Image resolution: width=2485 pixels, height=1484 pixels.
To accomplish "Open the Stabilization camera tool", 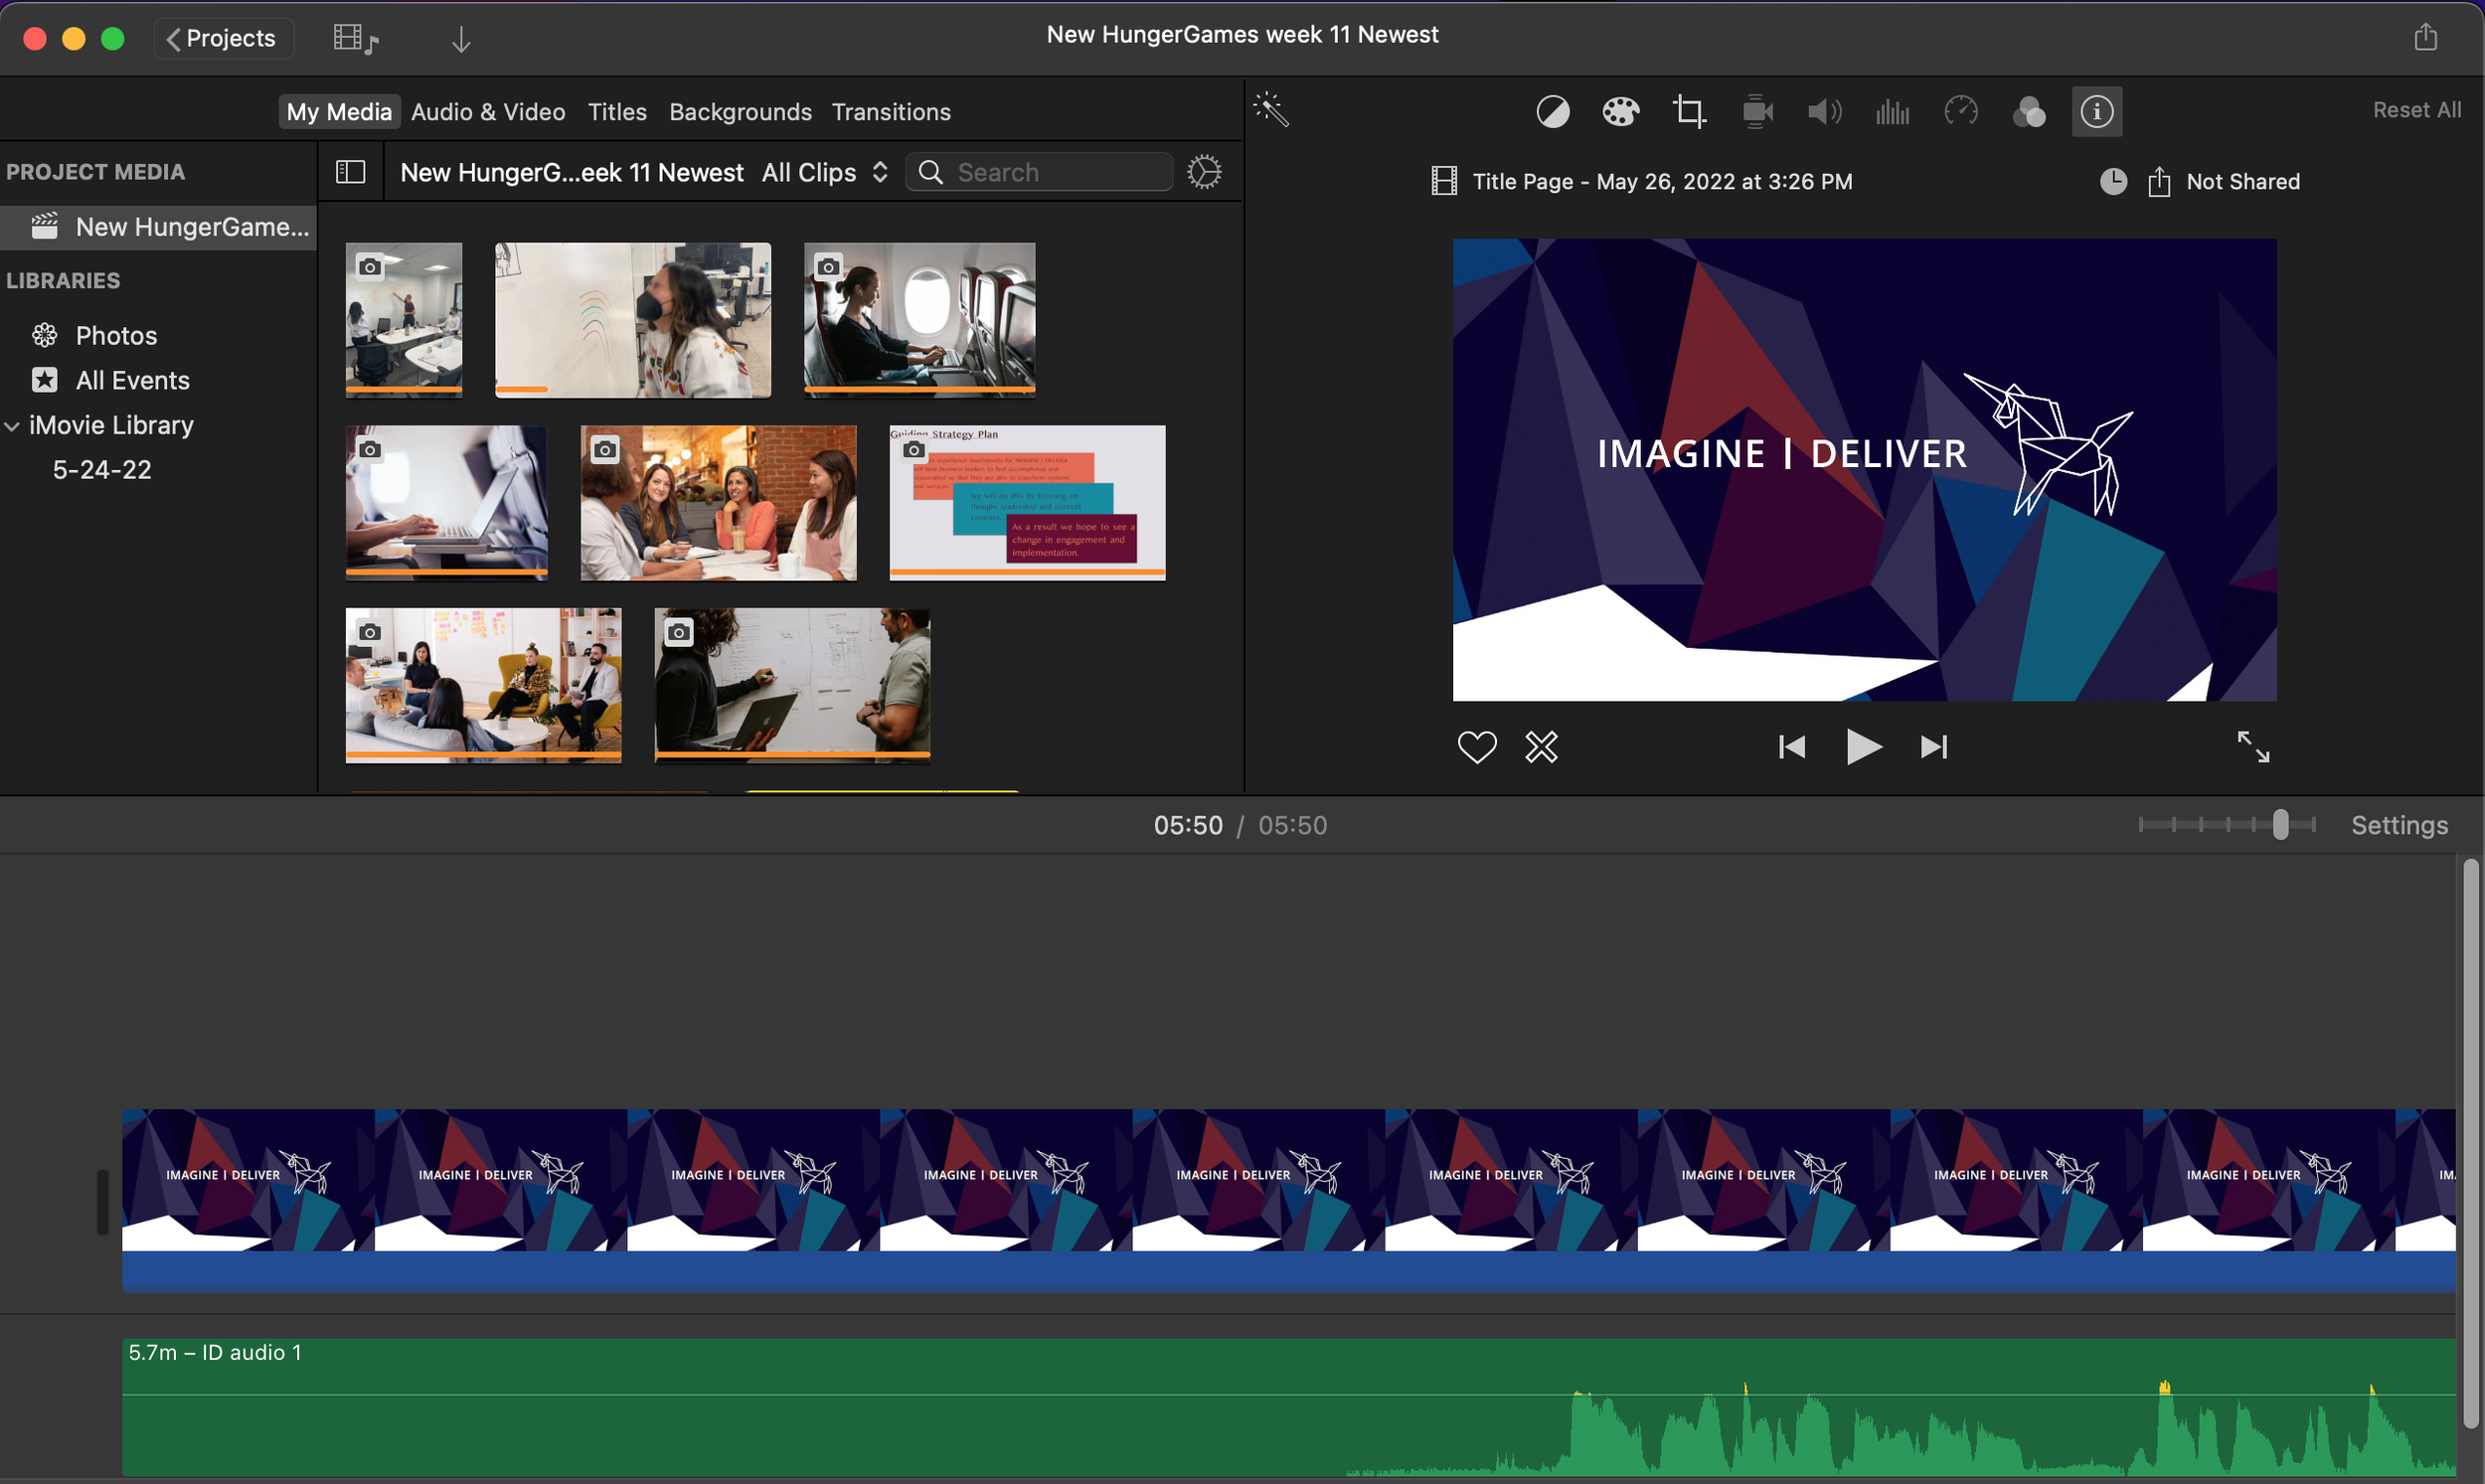I will [1757, 111].
